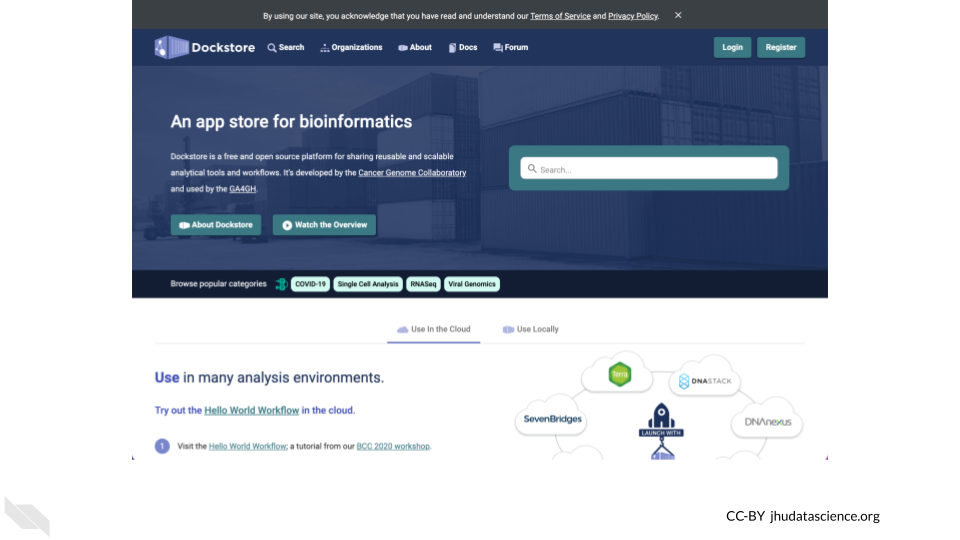This screenshot has height=540, width=960.
Task: Follow the Cancer Genome Collaboratory link
Action: [412, 173]
